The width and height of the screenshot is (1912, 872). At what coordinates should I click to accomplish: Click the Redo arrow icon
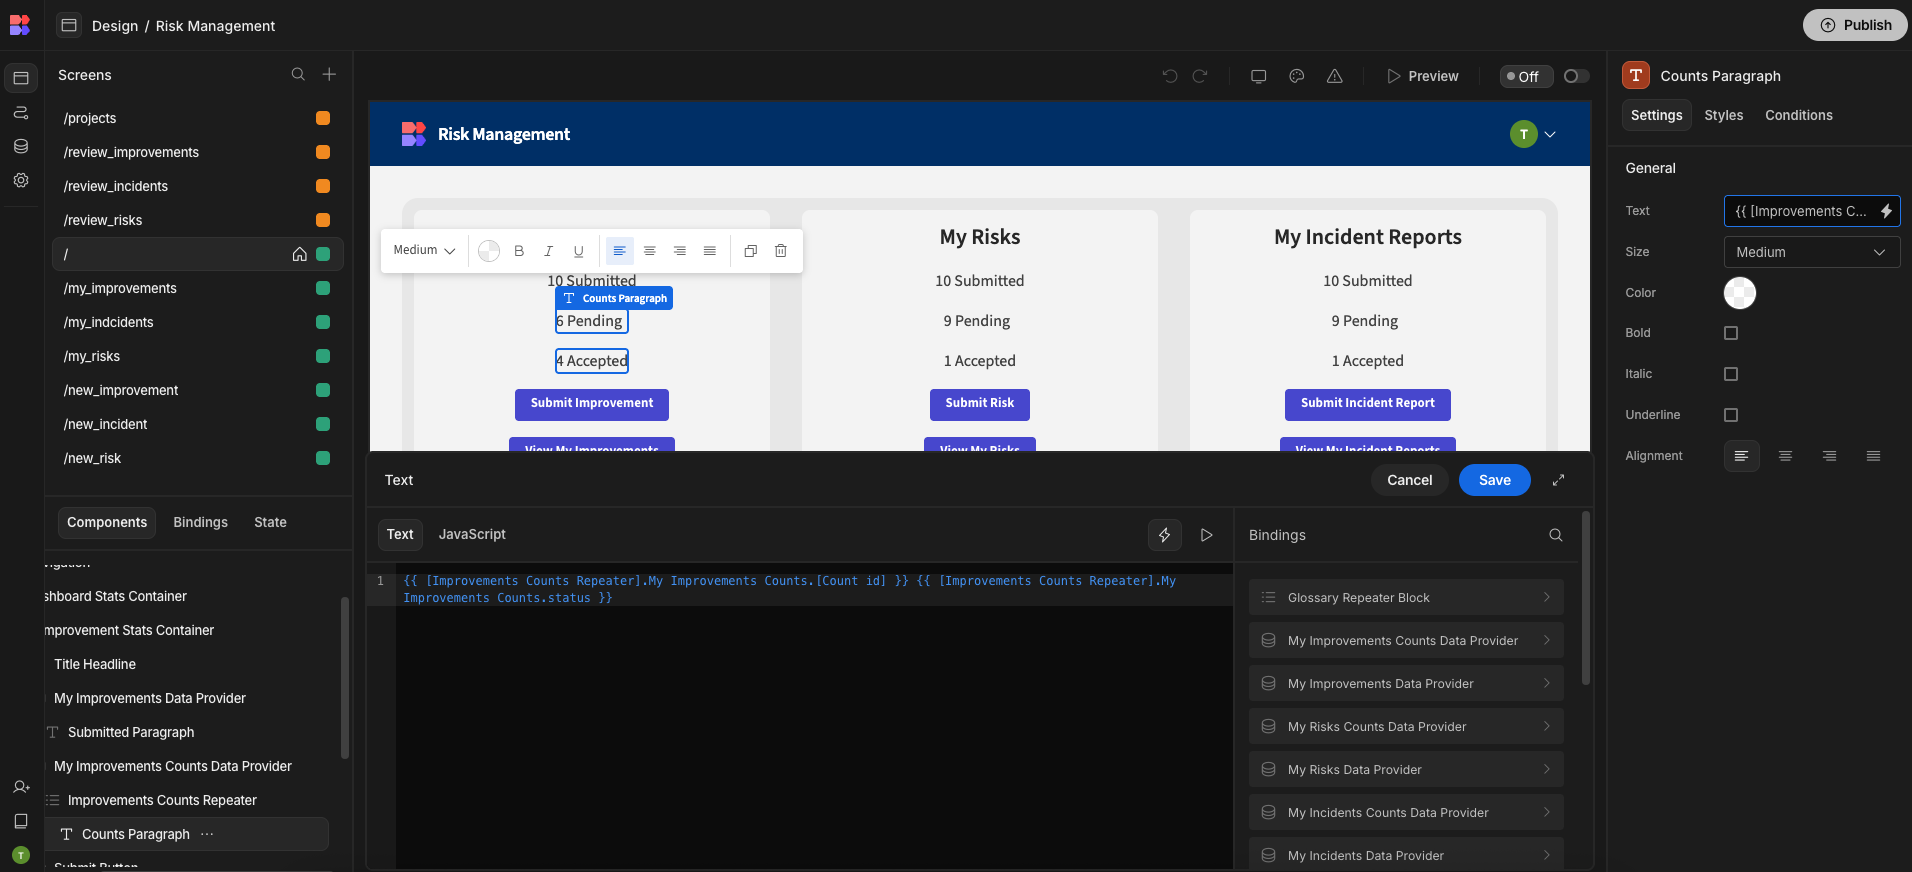(x=1200, y=76)
